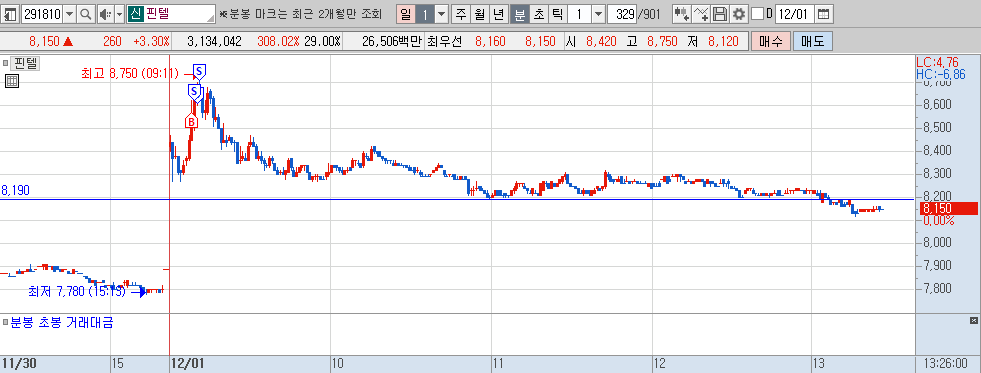Click the panel toggle icon before stock code
This screenshot has width=981, height=373.
(11, 13)
